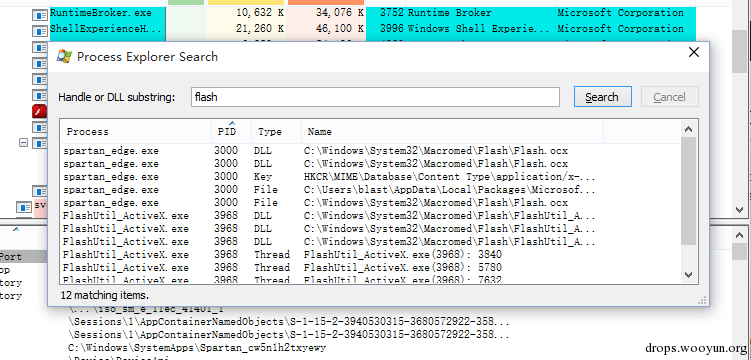
Task: Sort results by Process column header
Action: (136, 131)
